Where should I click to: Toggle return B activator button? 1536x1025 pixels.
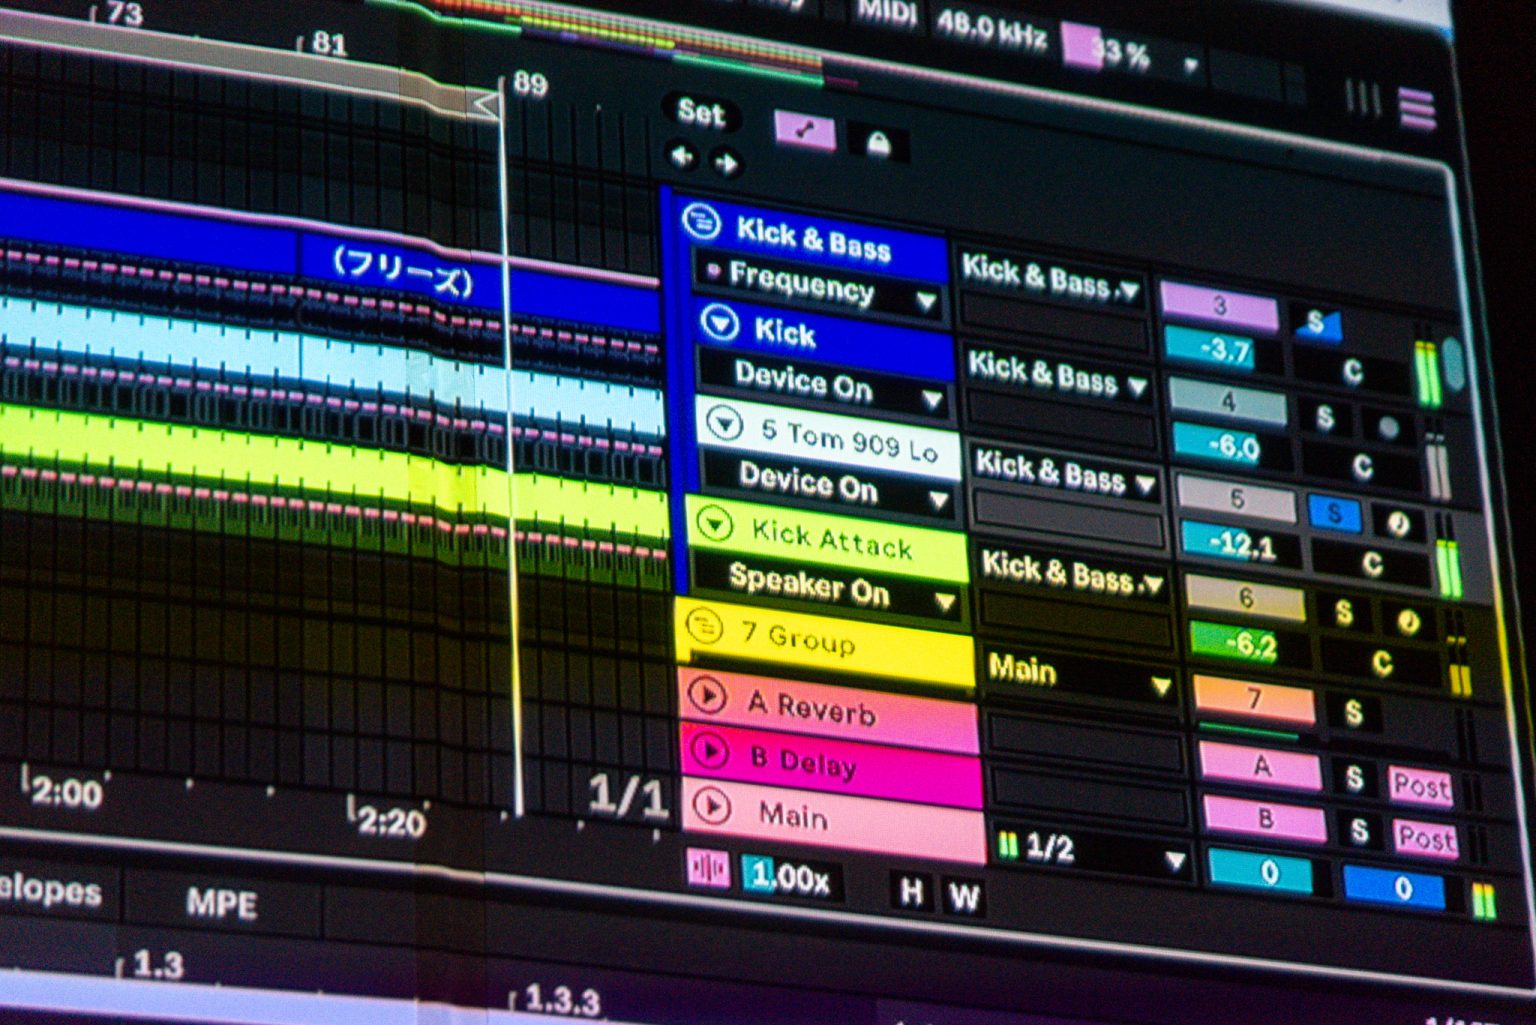[x=1265, y=819]
